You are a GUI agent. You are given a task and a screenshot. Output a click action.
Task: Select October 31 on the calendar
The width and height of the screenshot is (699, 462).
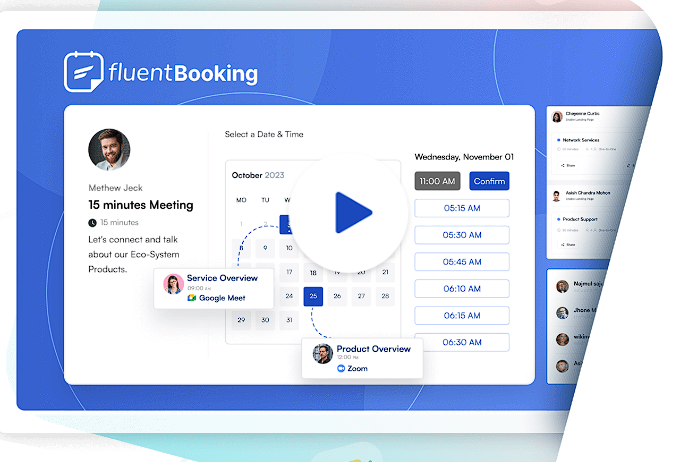click(x=289, y=321)
